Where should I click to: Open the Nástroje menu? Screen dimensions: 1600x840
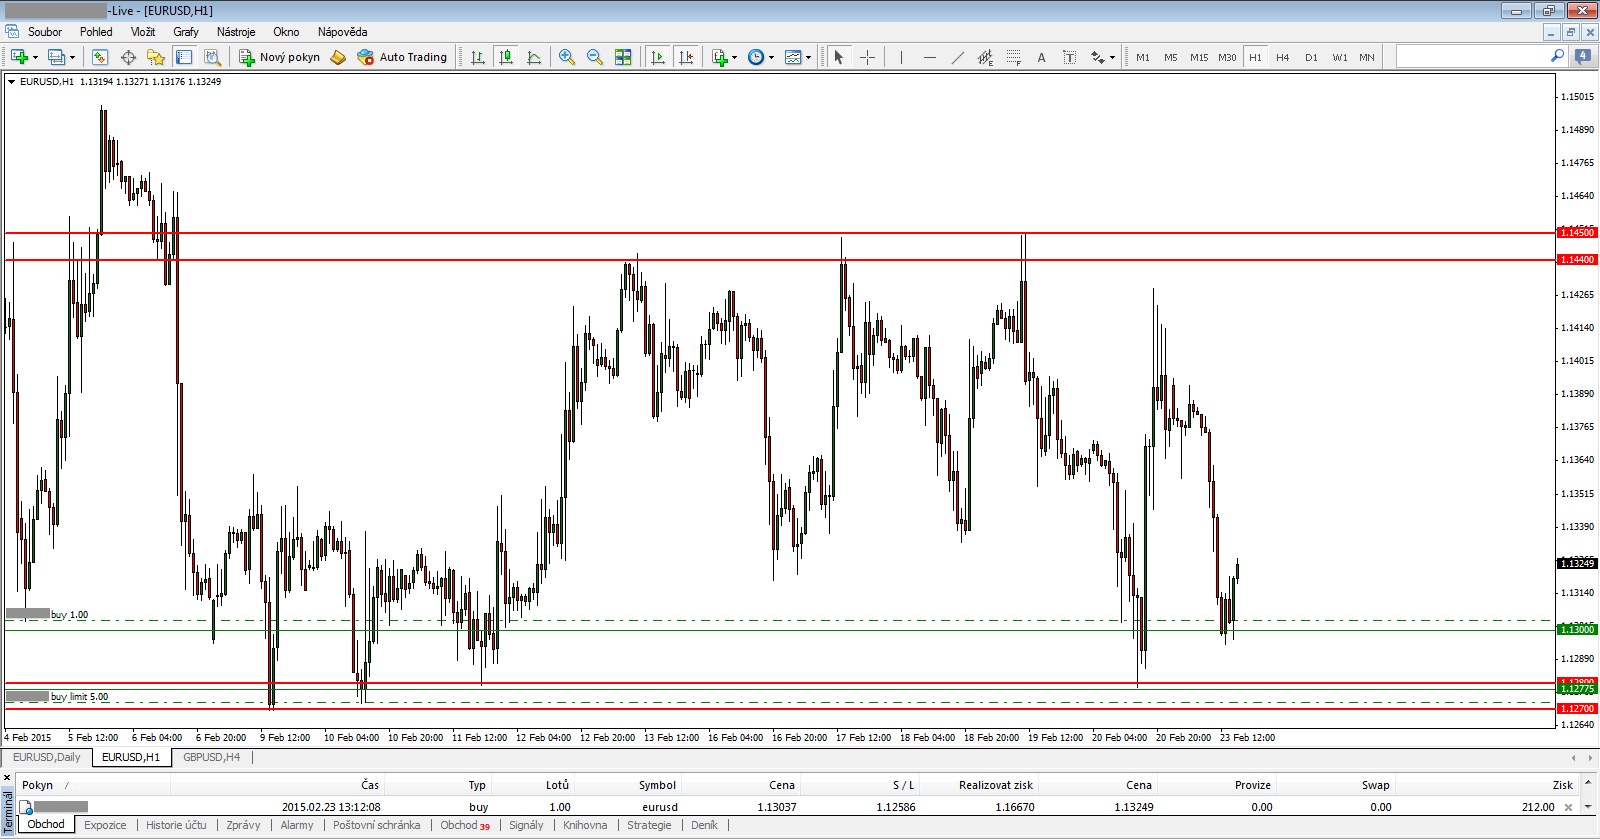[236, 32]
